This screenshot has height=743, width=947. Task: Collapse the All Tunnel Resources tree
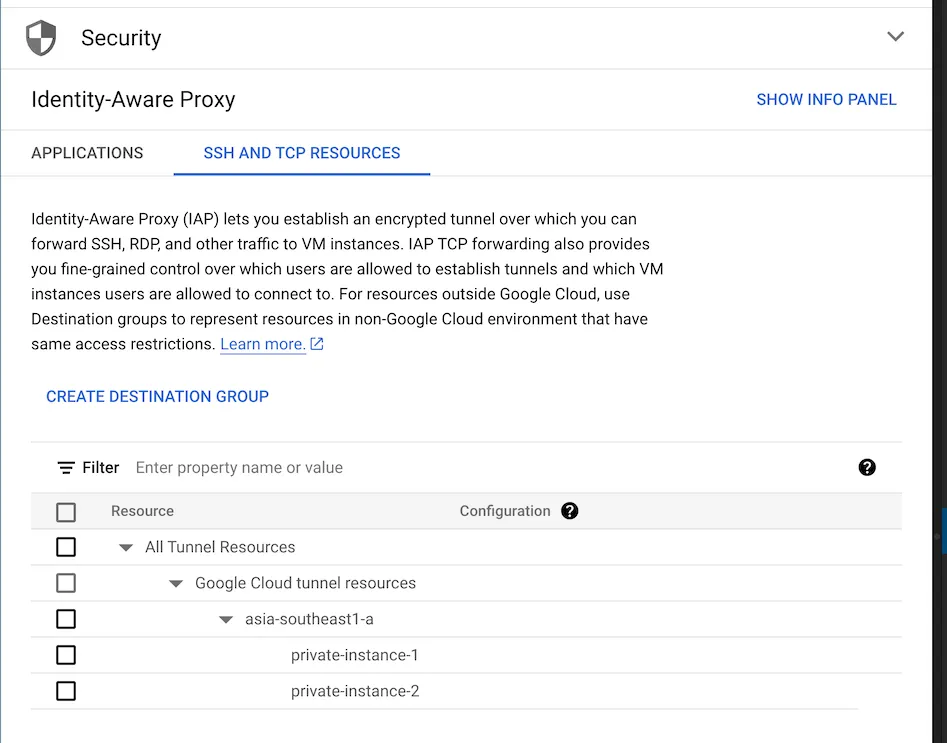tap(125, 547)
